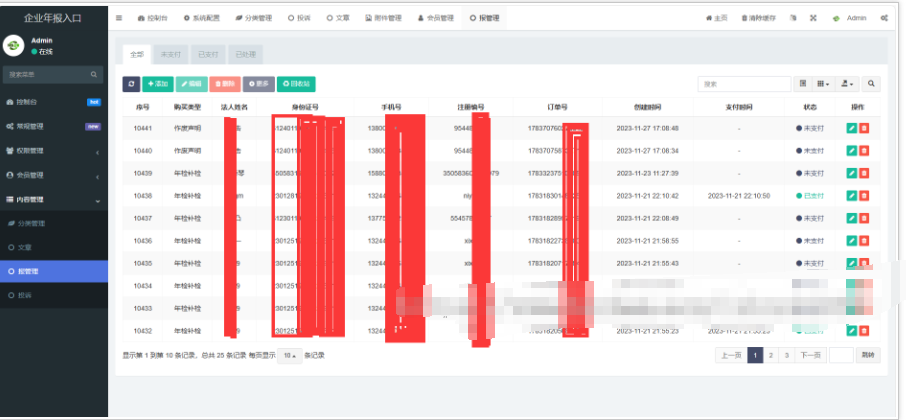
Task: Collapse the 内容管理 sidebar menu
Action: [53, 199]
